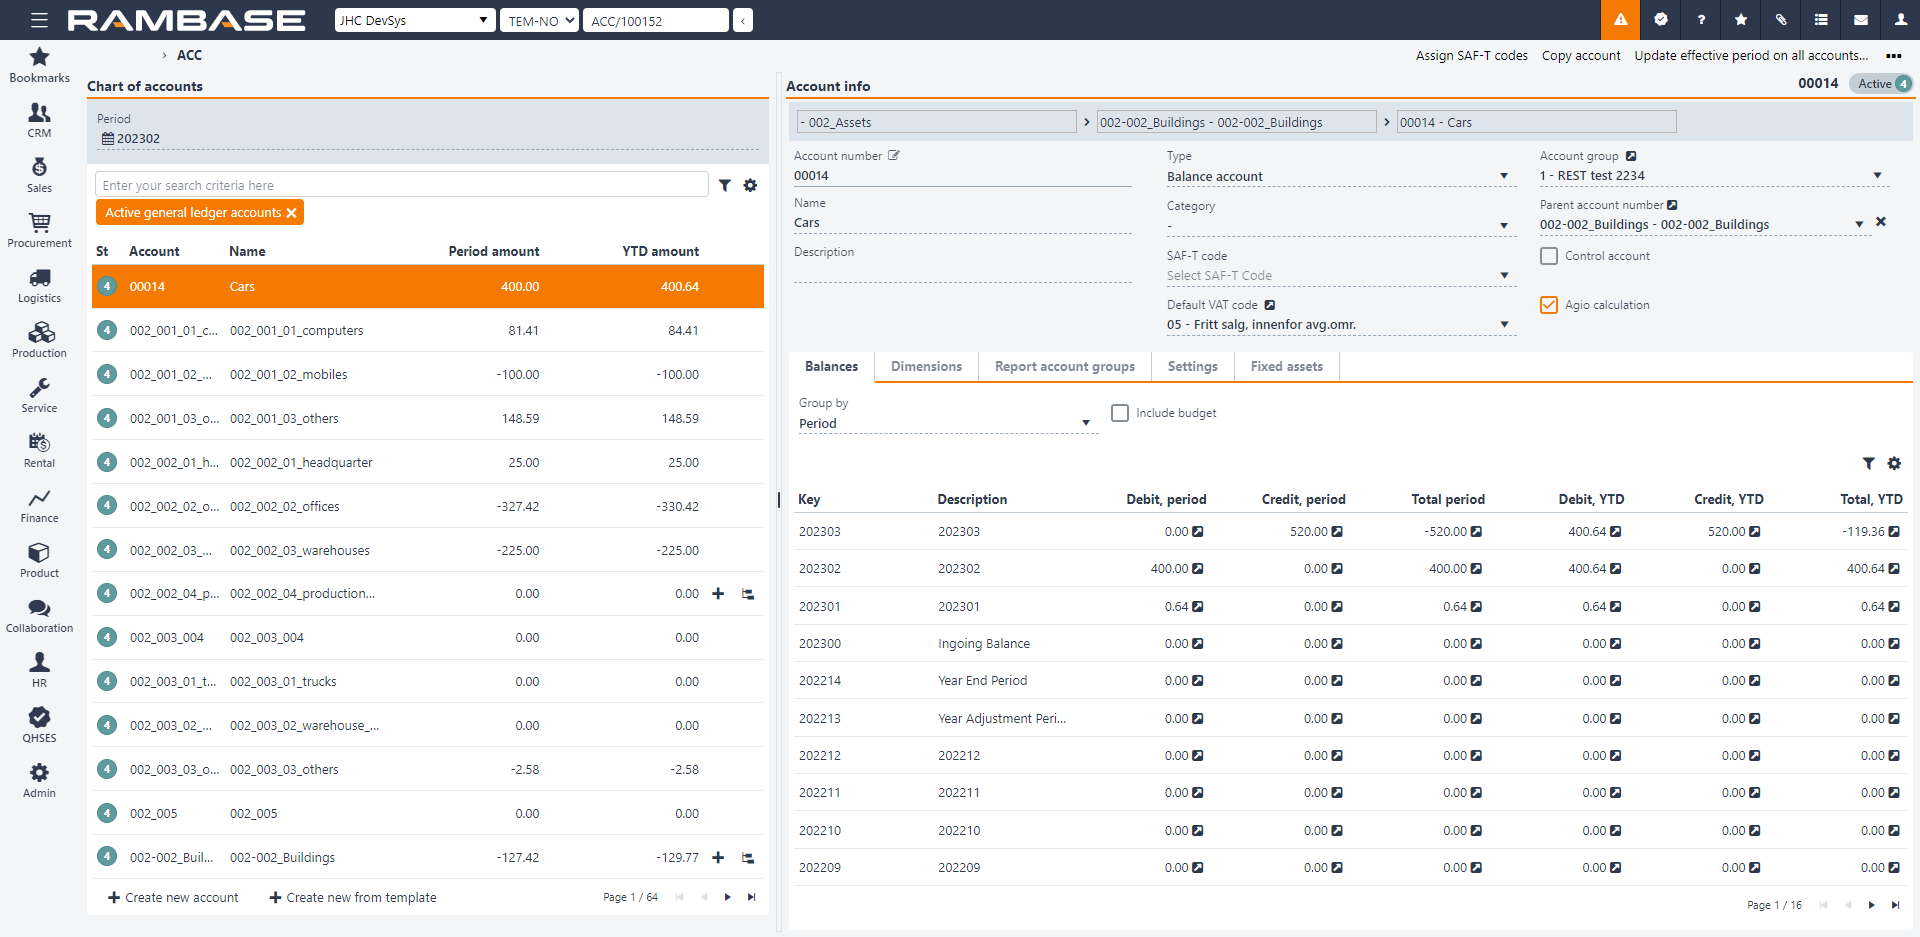The image size is (1920, 937).
Task: Open the three-dot more actions menu
Action: 1893,56
